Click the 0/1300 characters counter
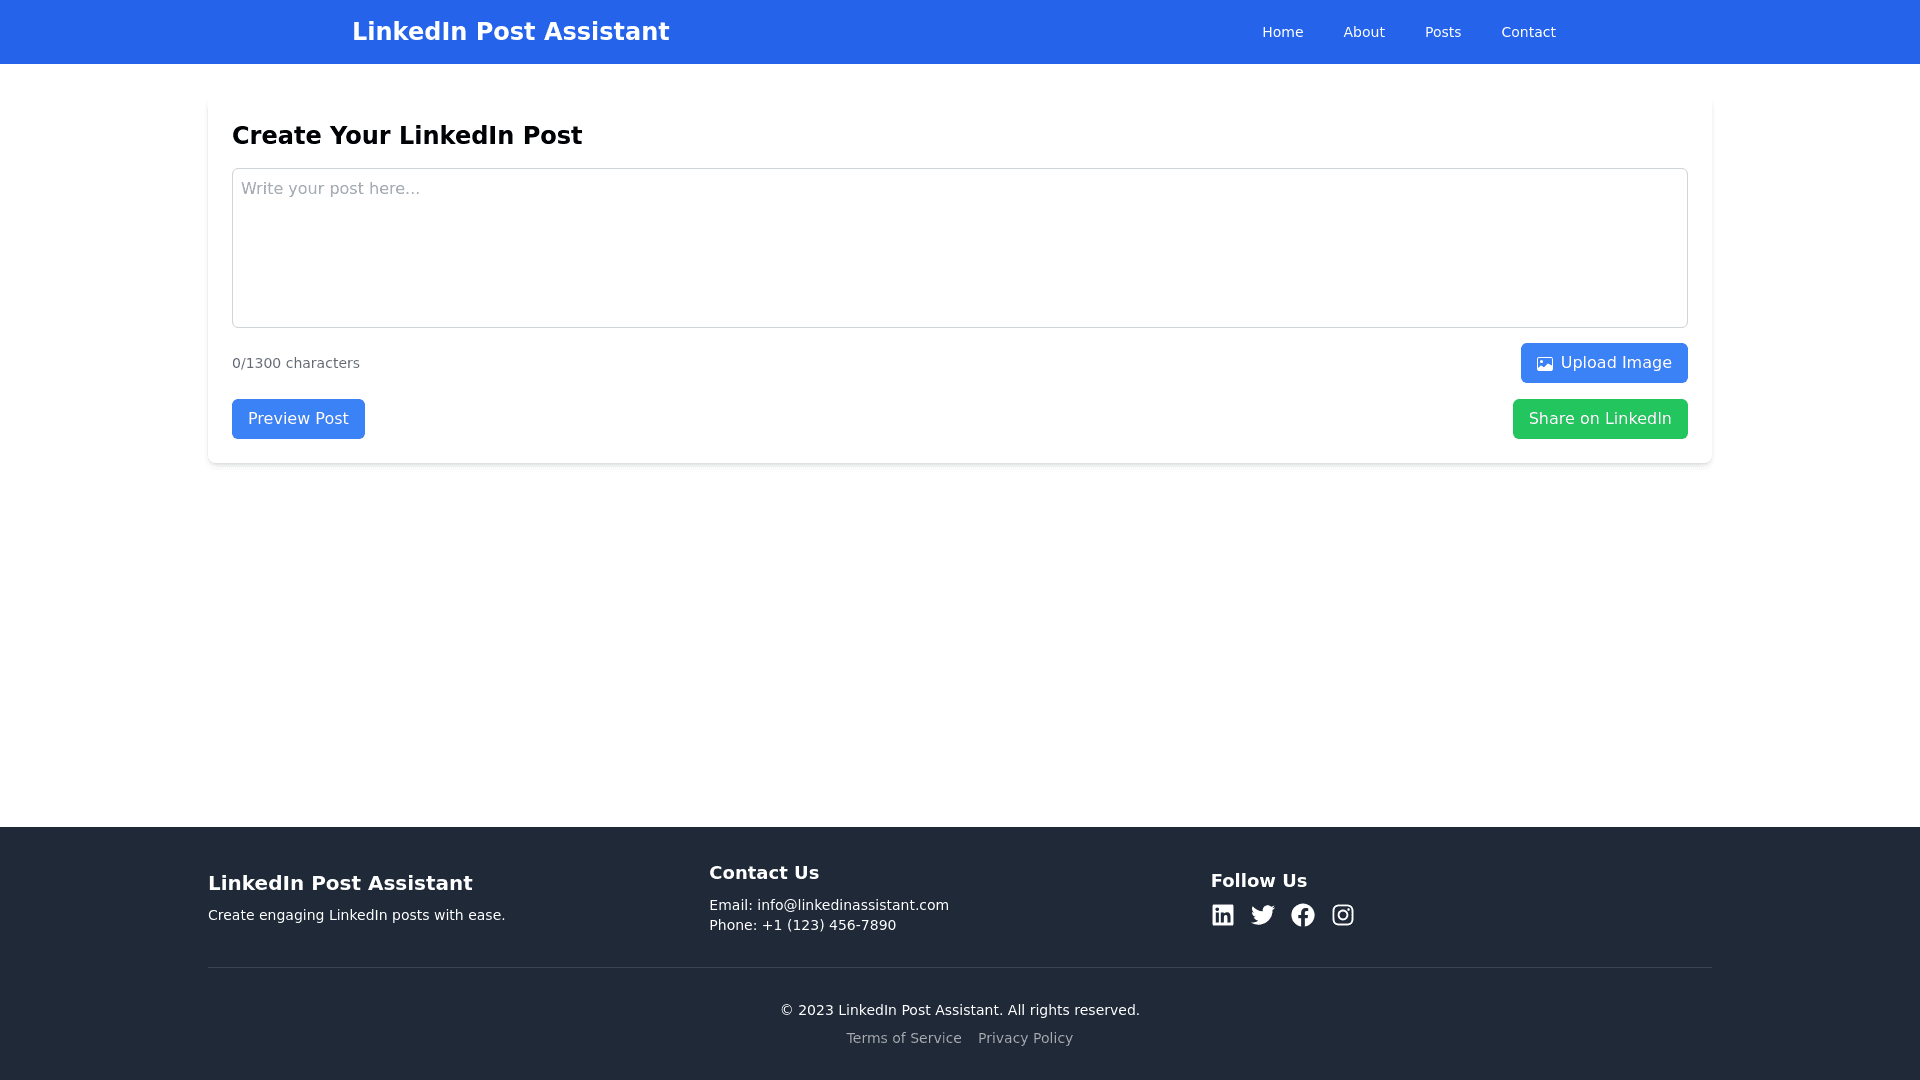The height and width of the screenshot is (1080, 1920). click(x=295, y=363)
